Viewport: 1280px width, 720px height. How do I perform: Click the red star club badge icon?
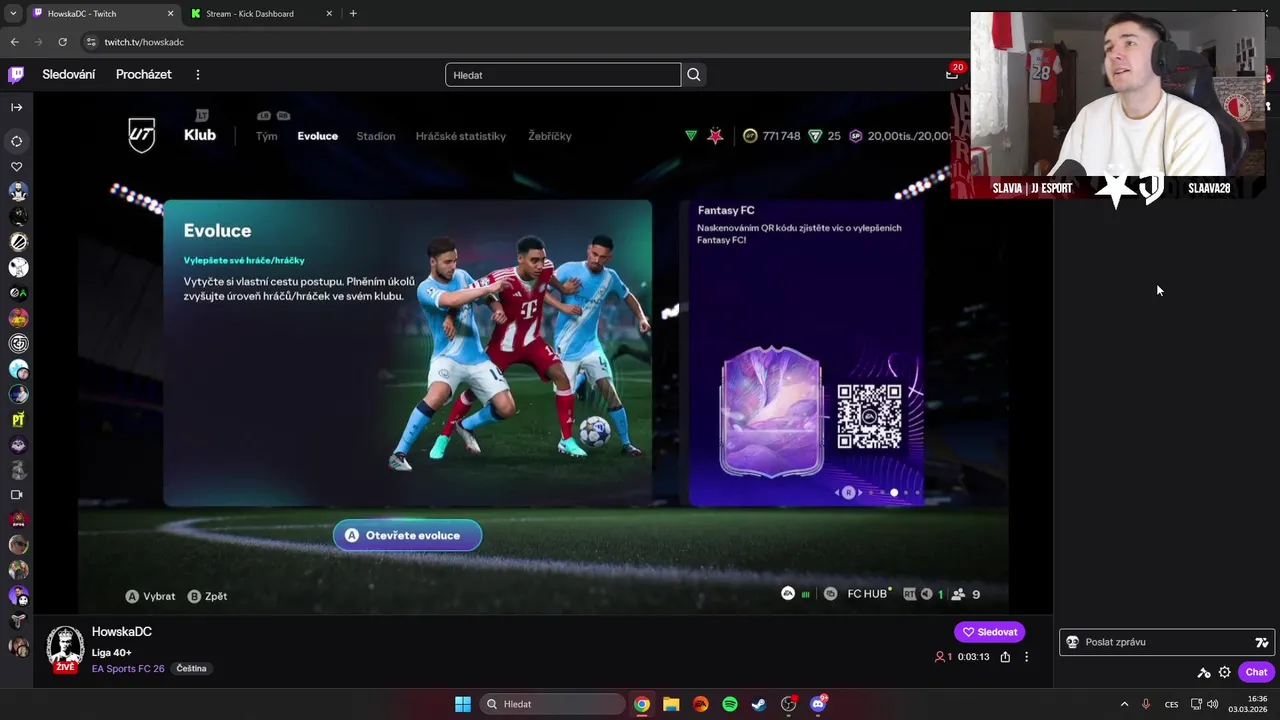(715, 136)
